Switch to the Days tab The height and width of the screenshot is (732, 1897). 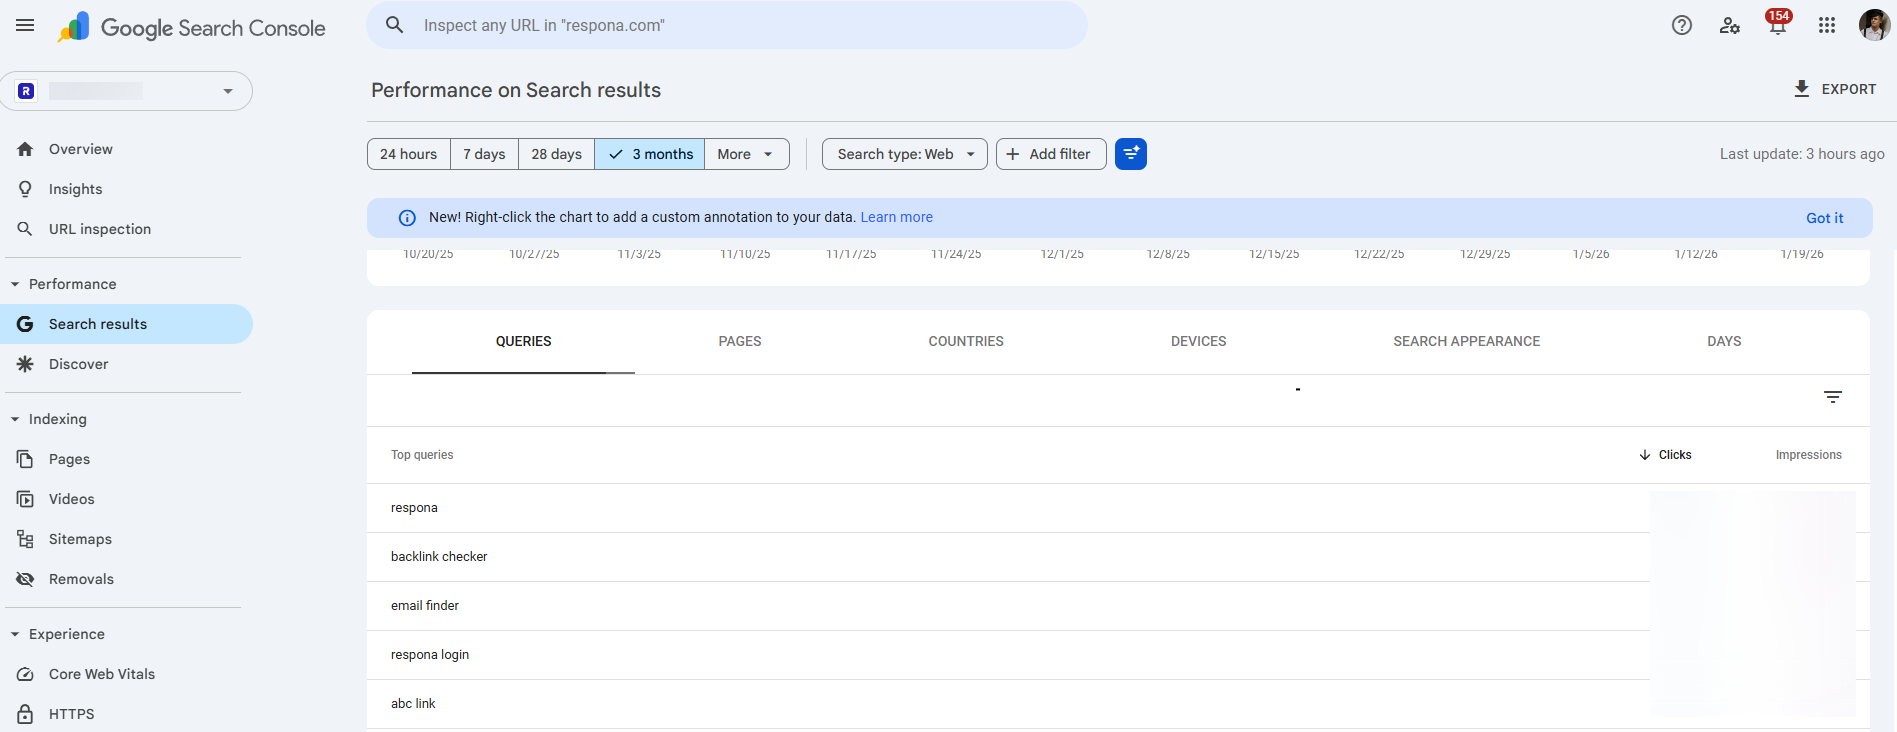[x=1724, y=342]
